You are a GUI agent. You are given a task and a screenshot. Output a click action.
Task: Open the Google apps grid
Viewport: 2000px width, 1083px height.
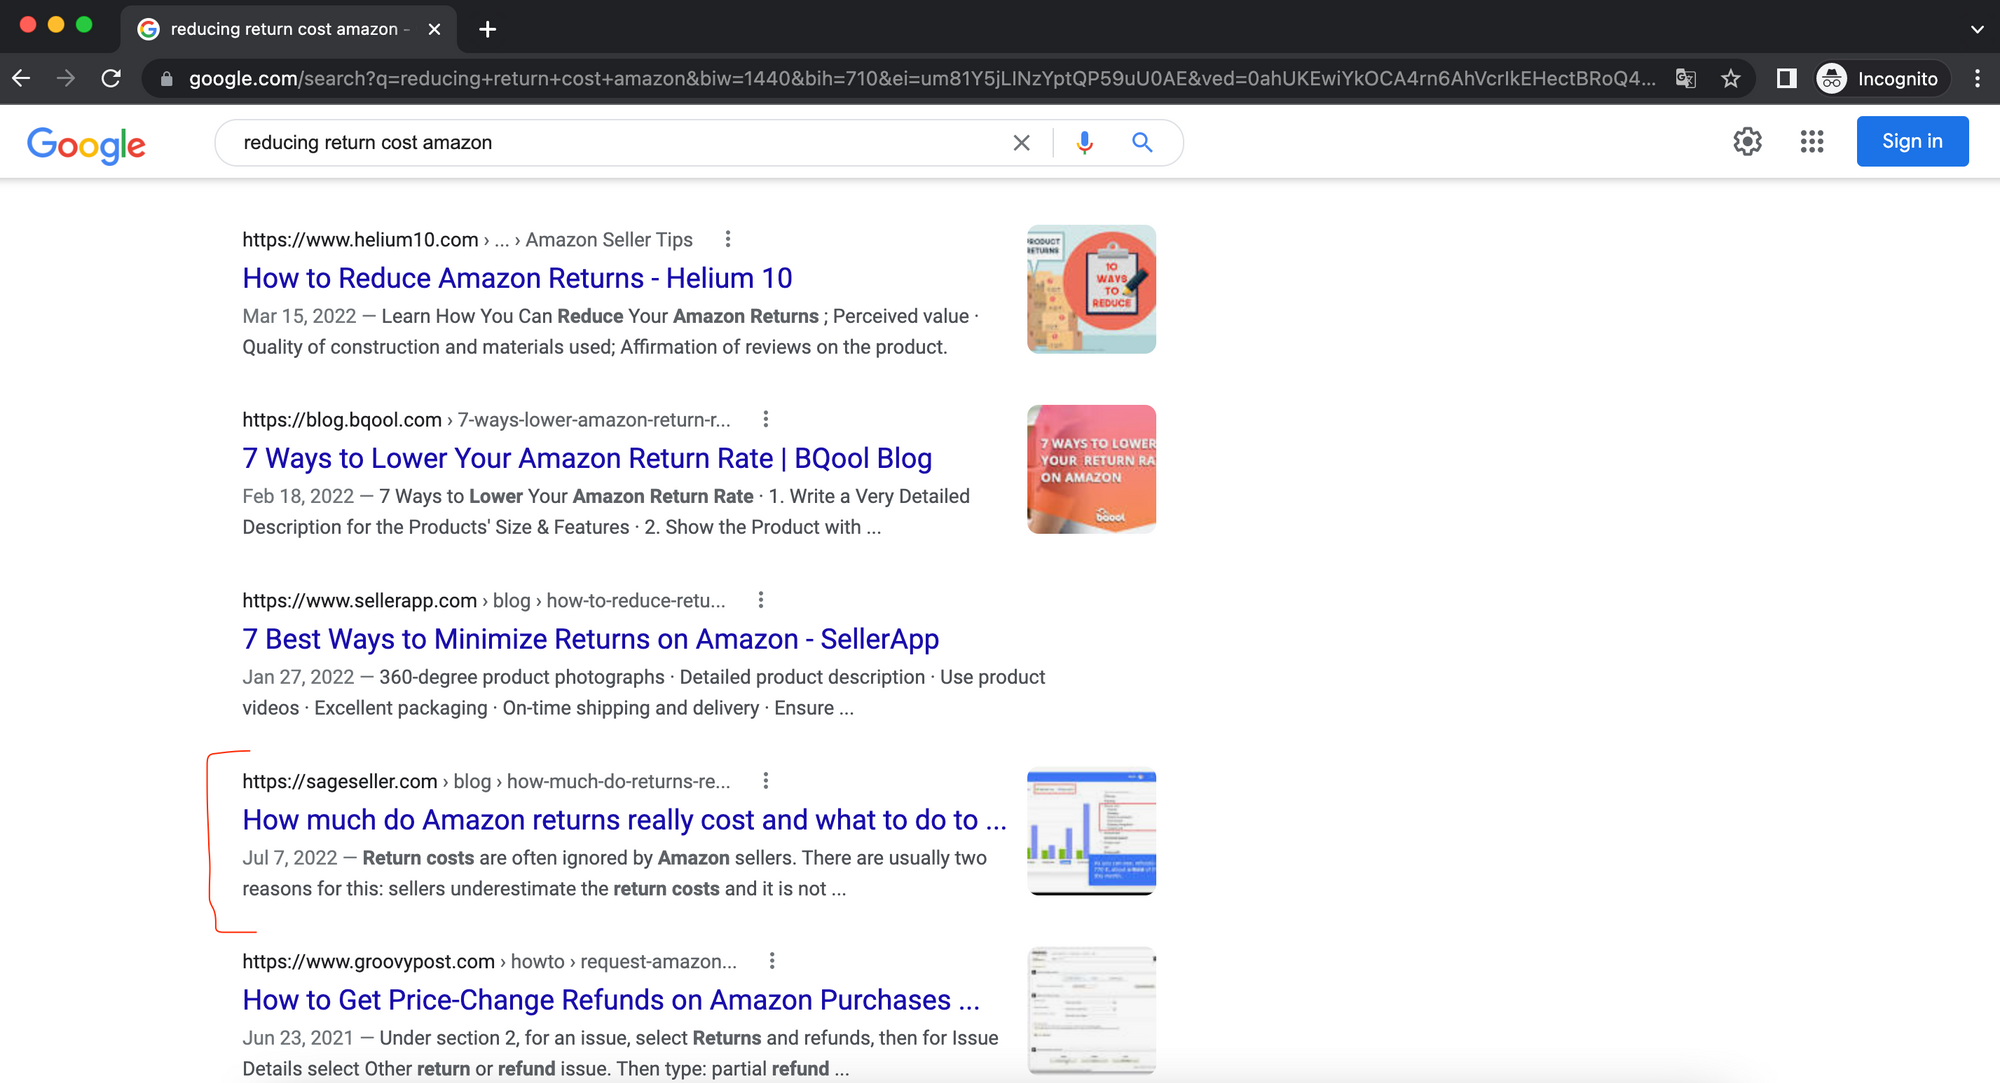1812,142
